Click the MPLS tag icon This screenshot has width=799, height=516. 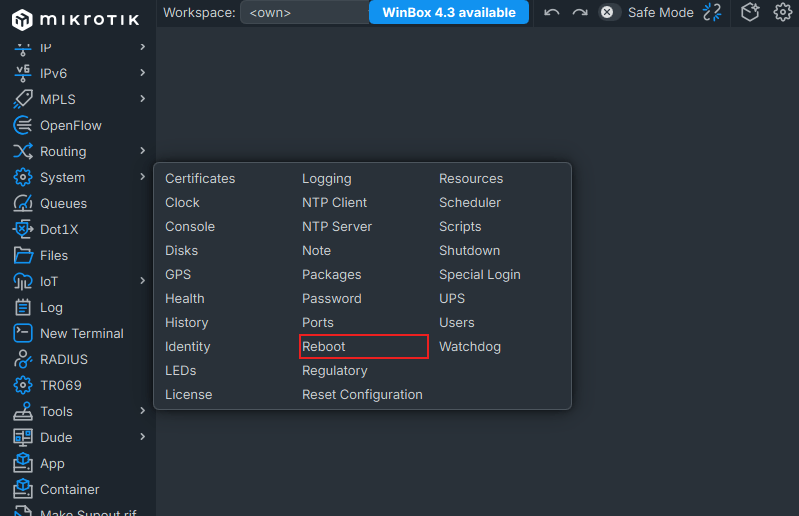pos(23,99)
